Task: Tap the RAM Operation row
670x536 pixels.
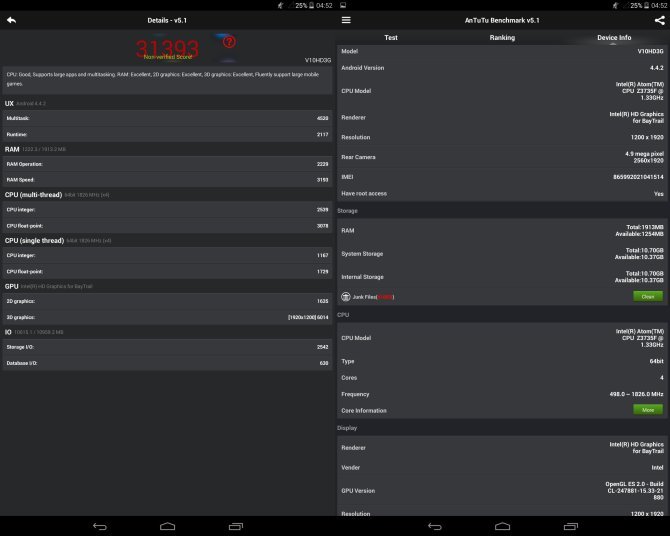Action: point(168,164)
